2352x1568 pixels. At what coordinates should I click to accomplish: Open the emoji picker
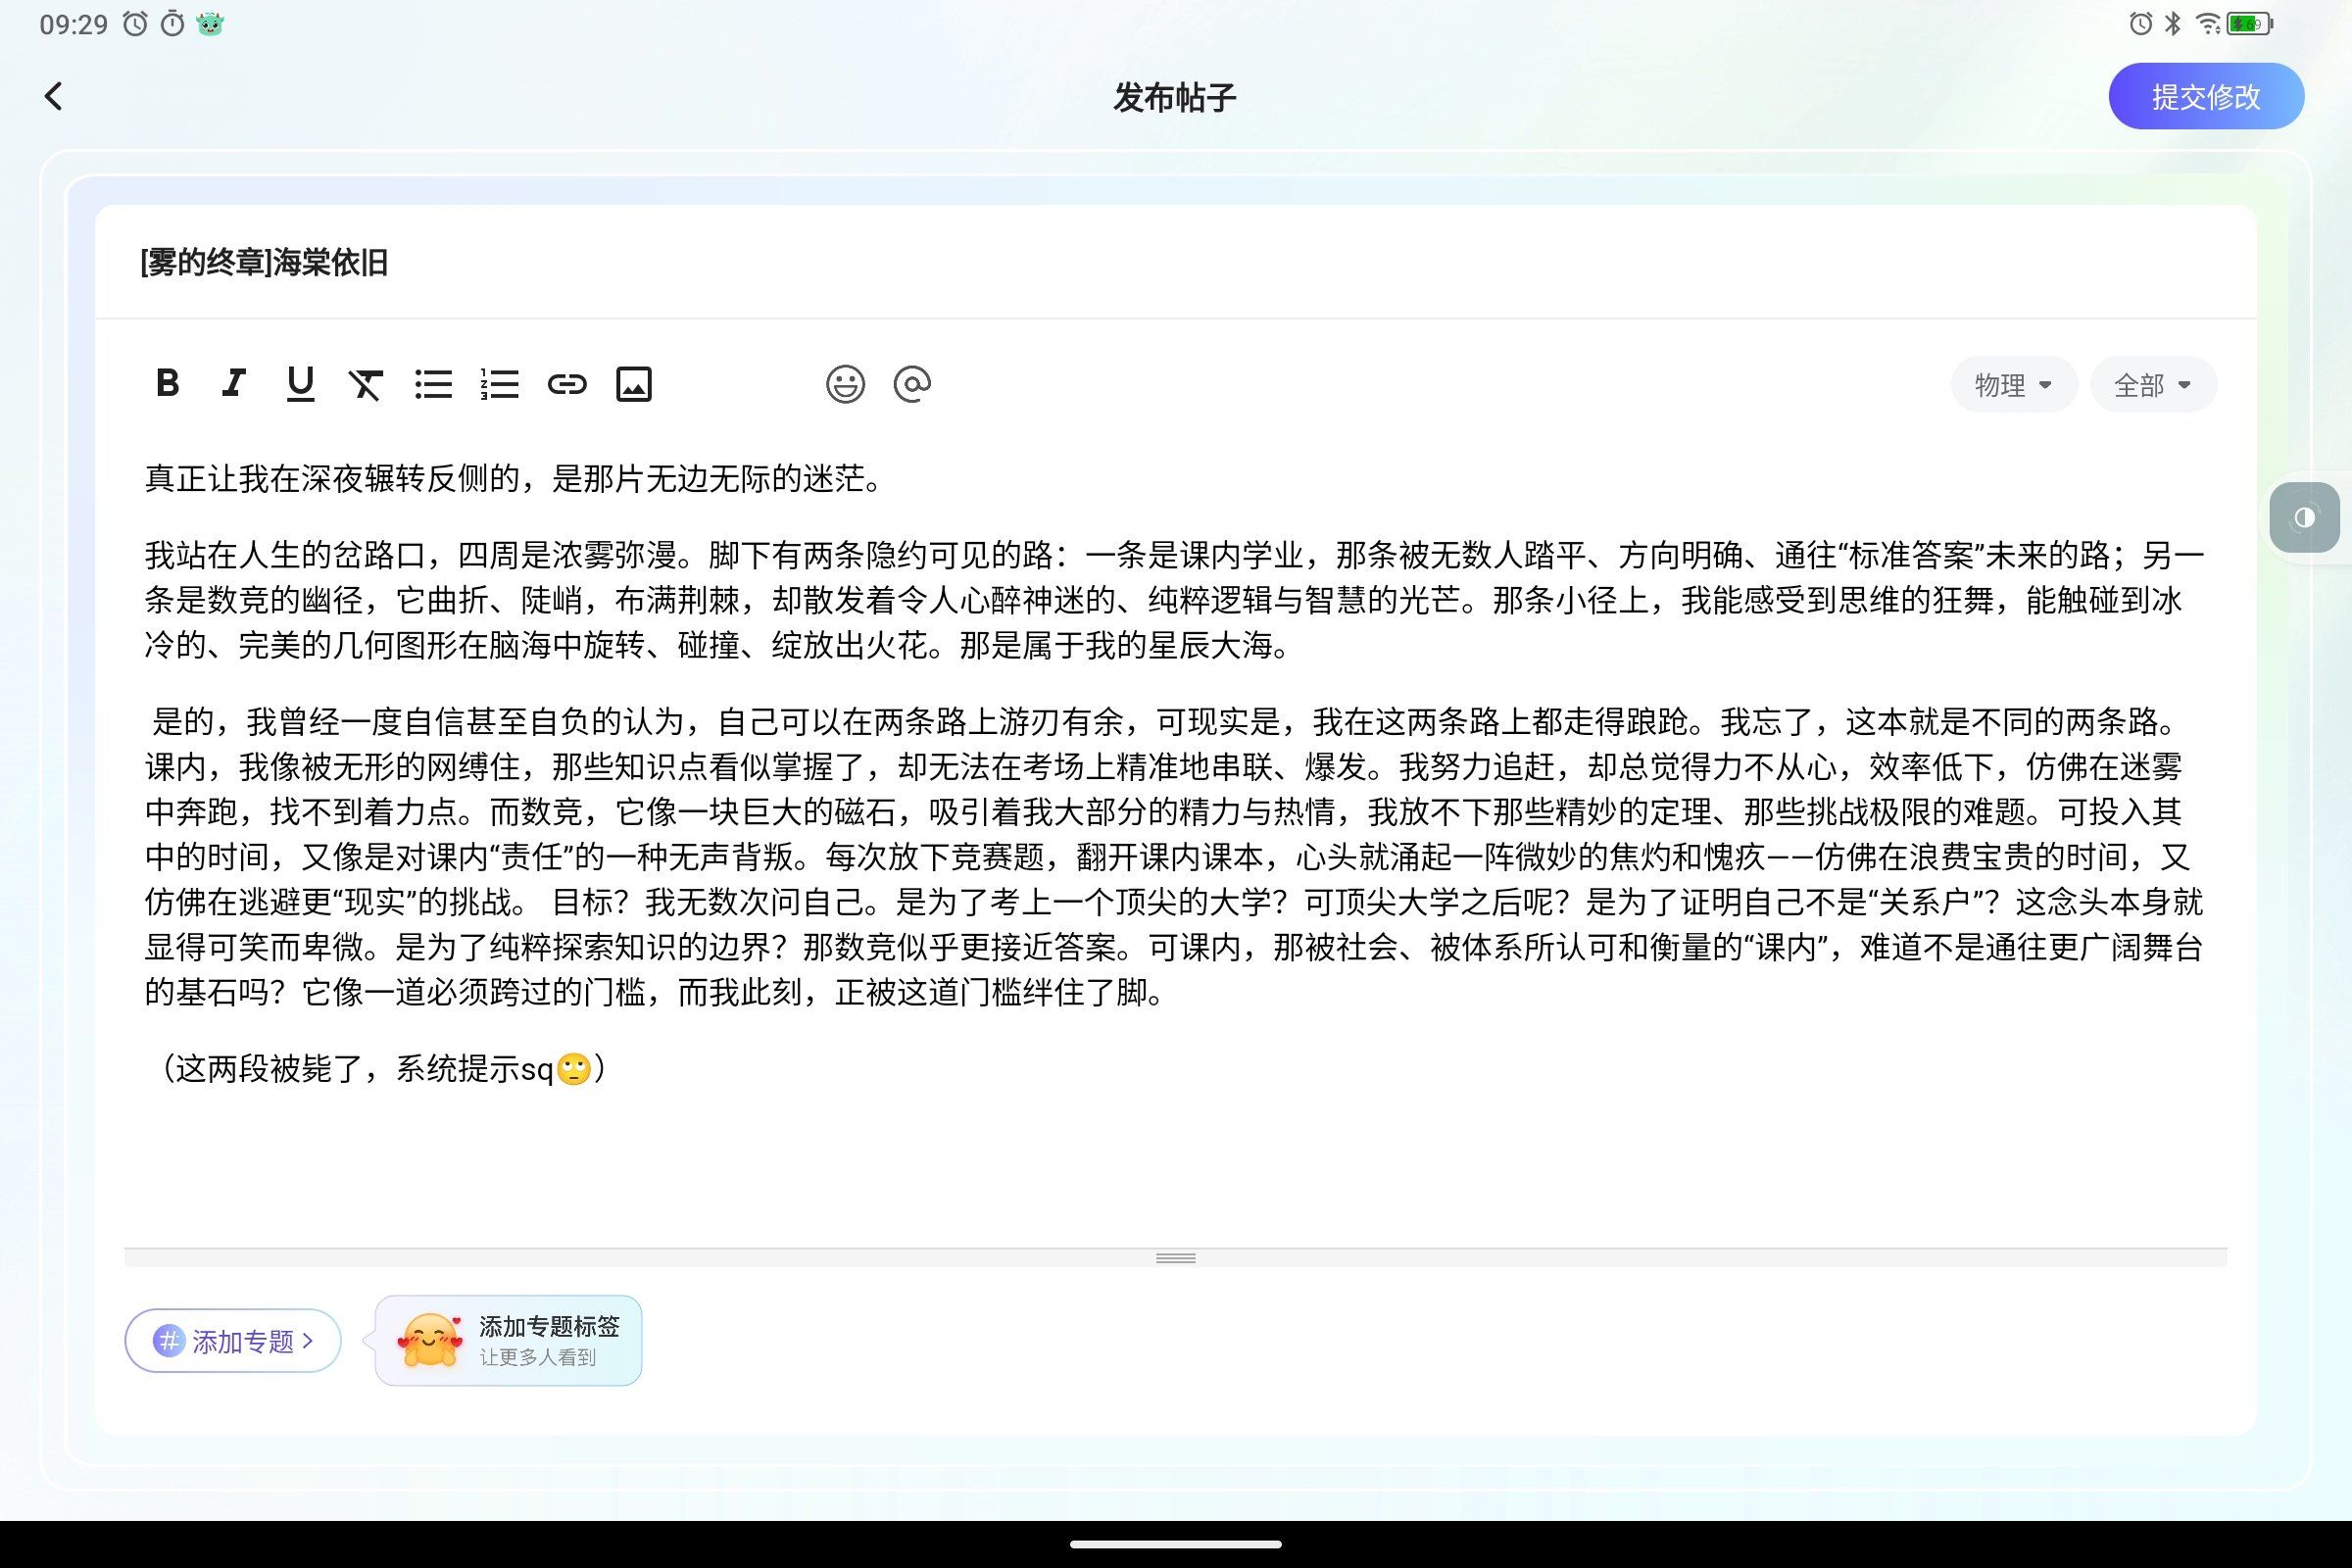pyautogui.click(x=845, y=384)
